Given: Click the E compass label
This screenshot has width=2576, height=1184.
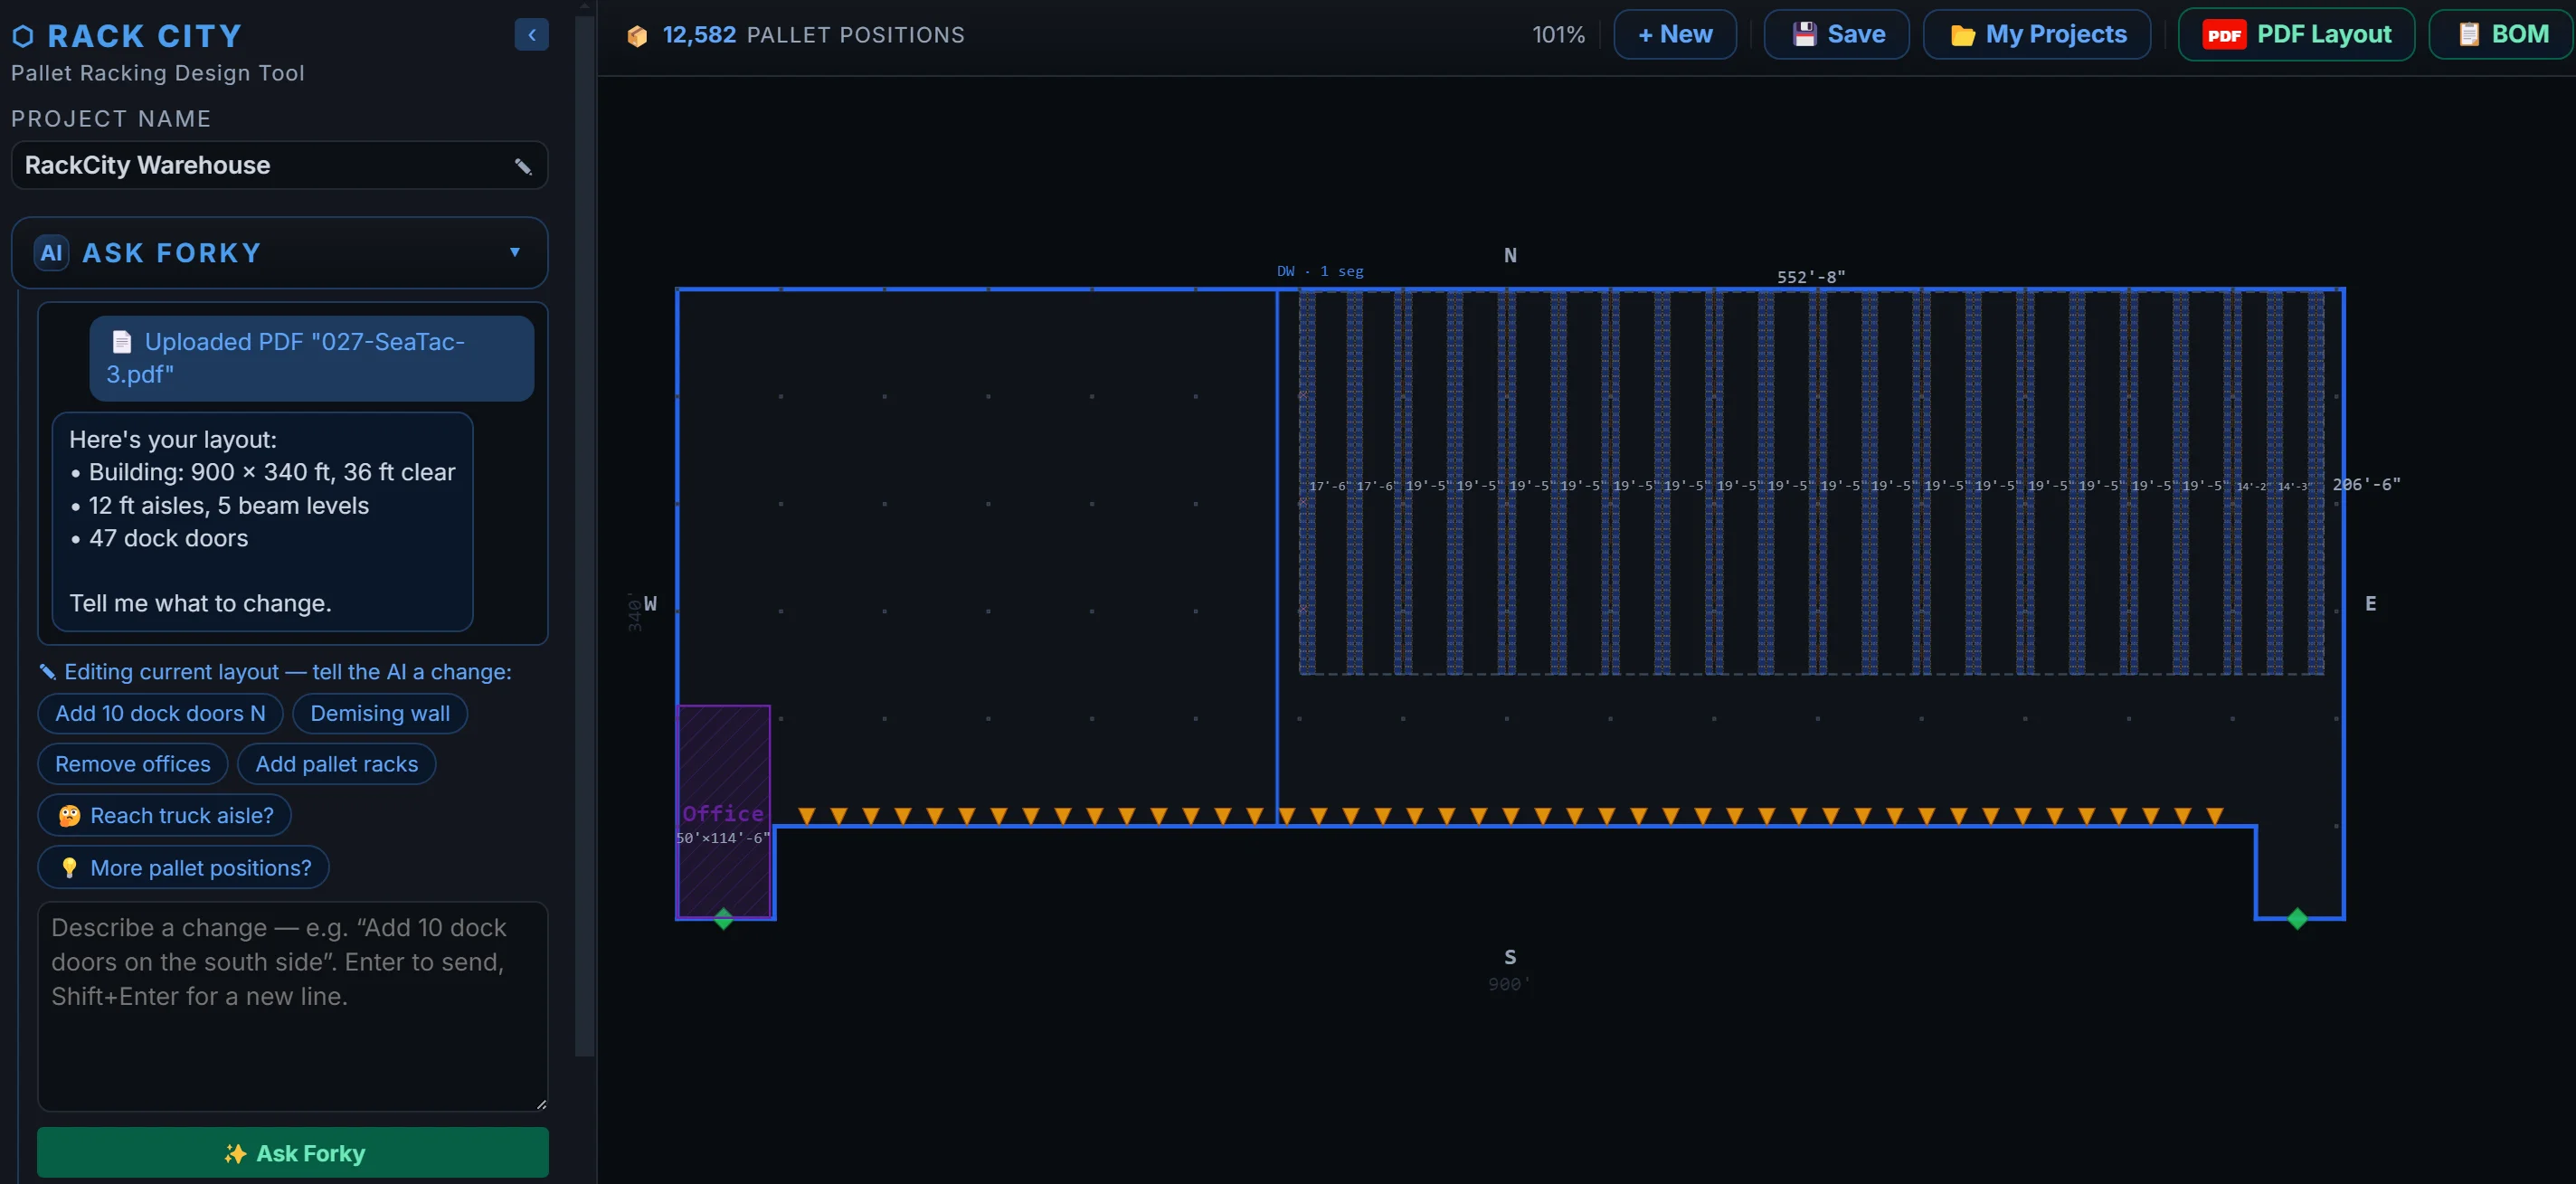Looking at the screenshot, I should [x=2370, y=603].
